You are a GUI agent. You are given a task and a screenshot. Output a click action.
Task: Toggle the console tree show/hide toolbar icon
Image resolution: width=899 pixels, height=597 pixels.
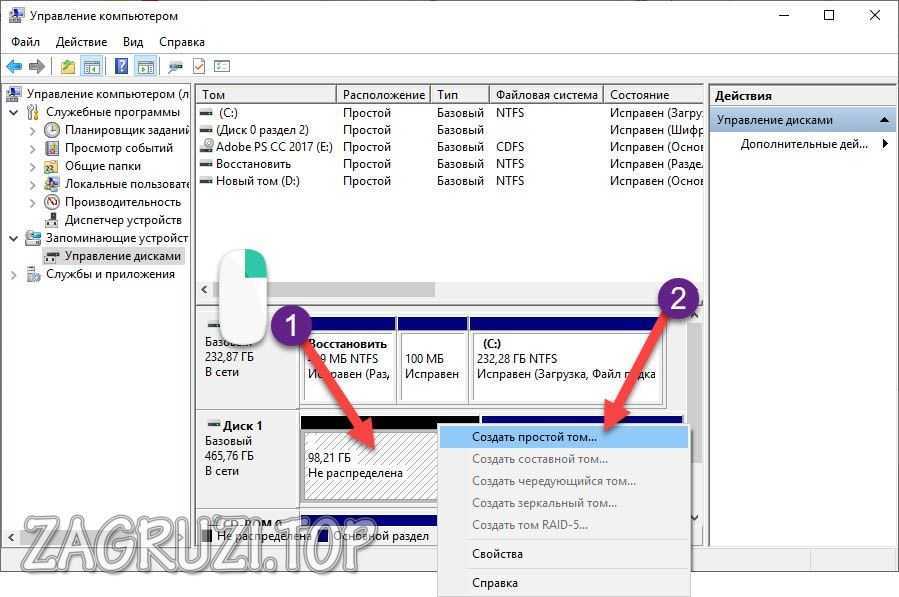coord(92,67)
